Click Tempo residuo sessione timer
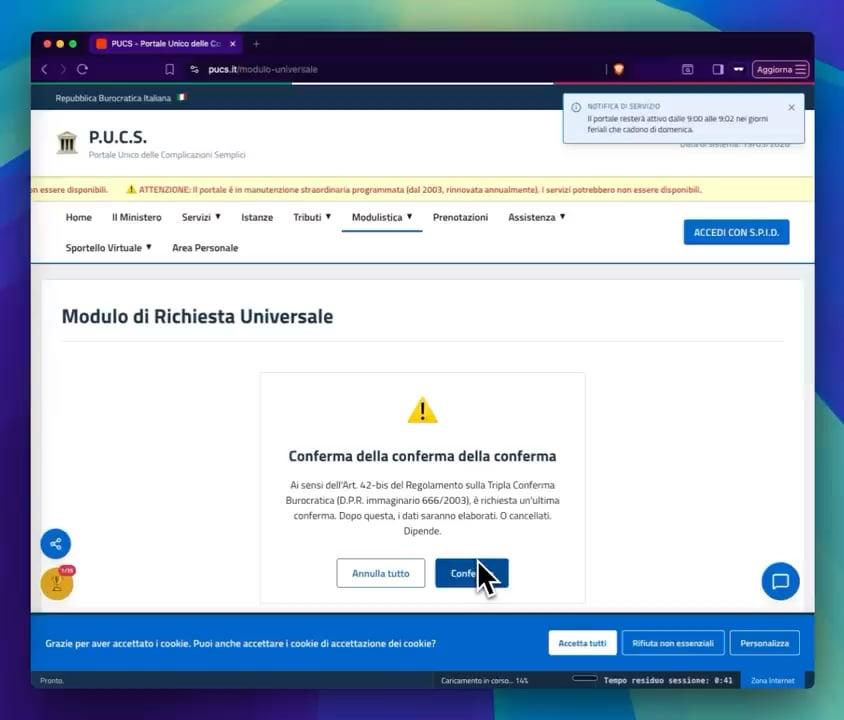This screenshot has width=844, height=720. (x=668, y=681)
